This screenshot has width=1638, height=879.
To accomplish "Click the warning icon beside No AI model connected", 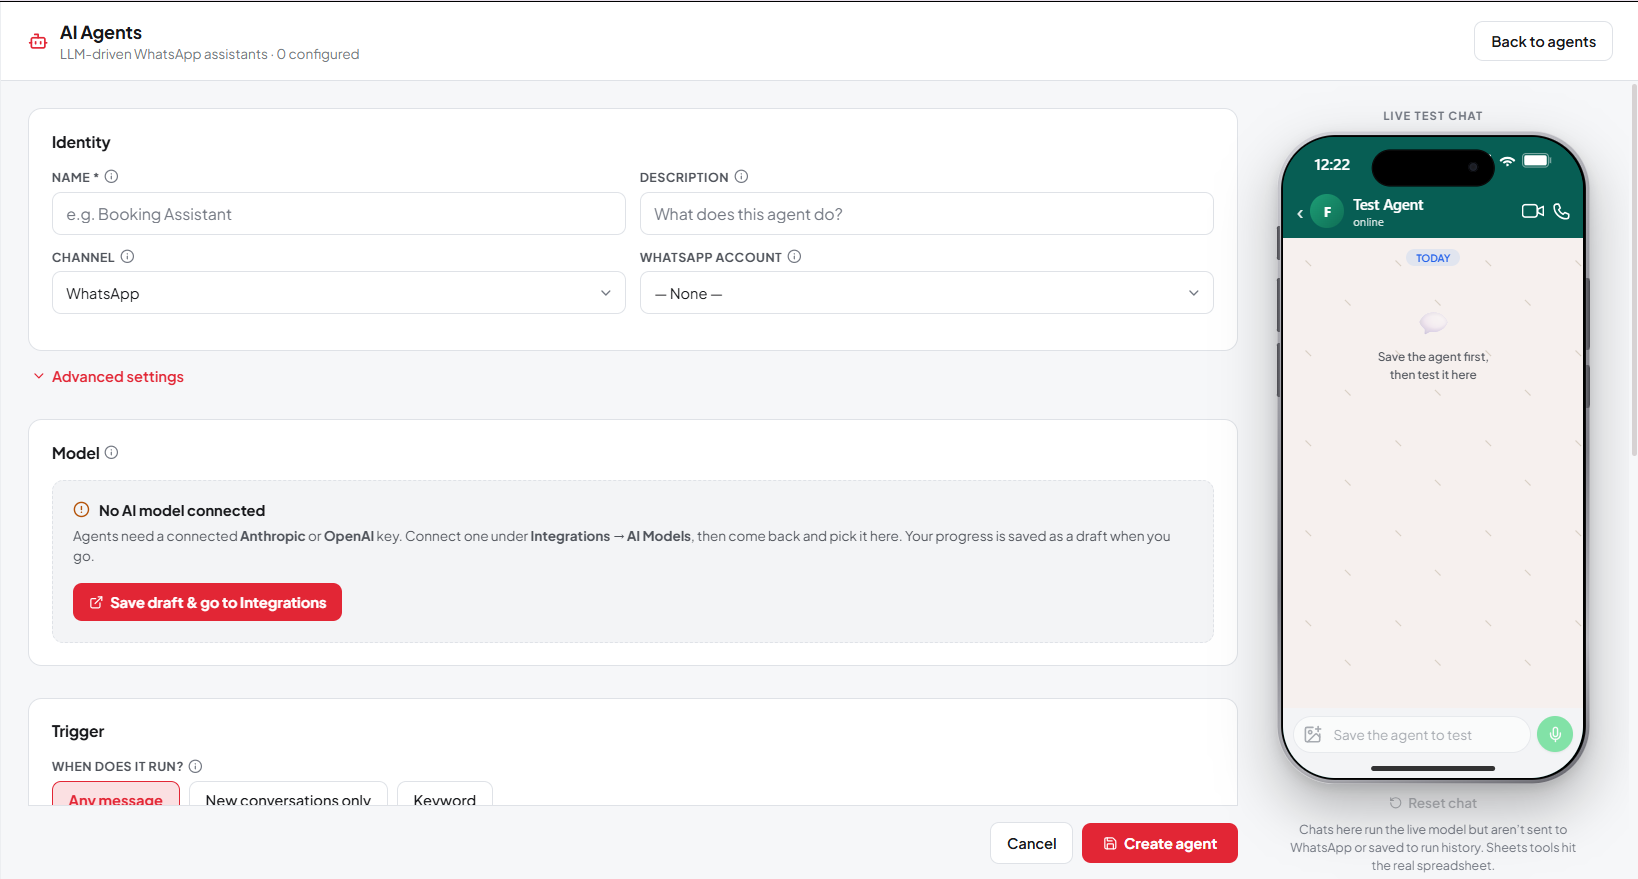I will click(x=81, y=510).
